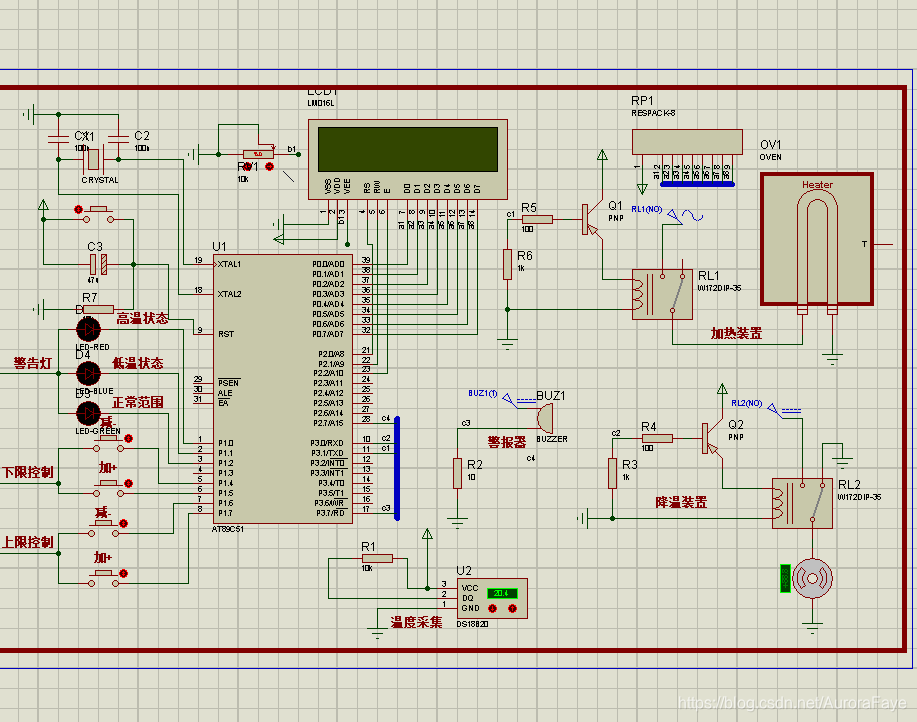The image size is (917, 722).
Task: Click the LCD1 LM016L display screen
Action: (x=408, y=150)
